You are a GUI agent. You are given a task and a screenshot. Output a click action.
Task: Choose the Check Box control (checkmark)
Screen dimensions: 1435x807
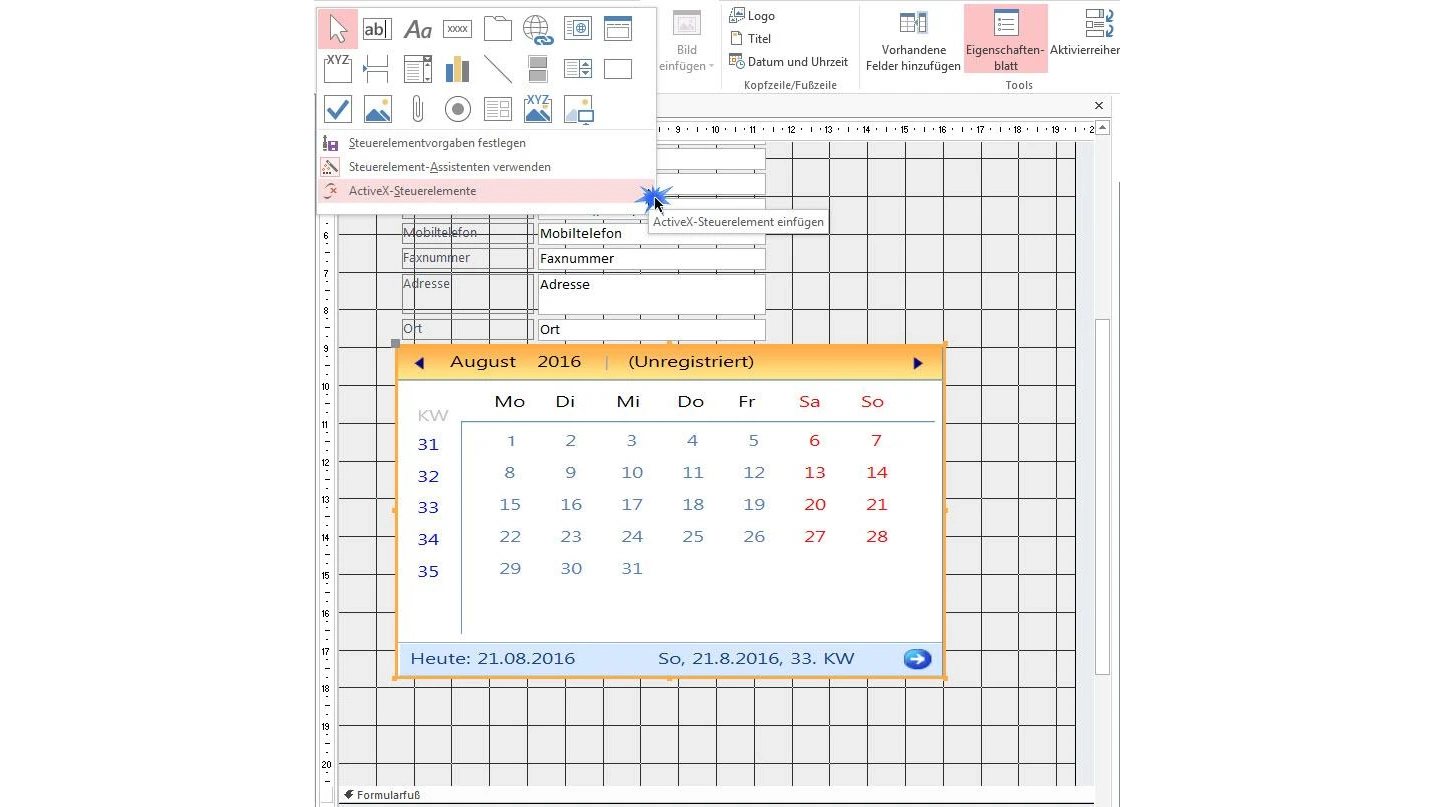(x=338, y=108)
